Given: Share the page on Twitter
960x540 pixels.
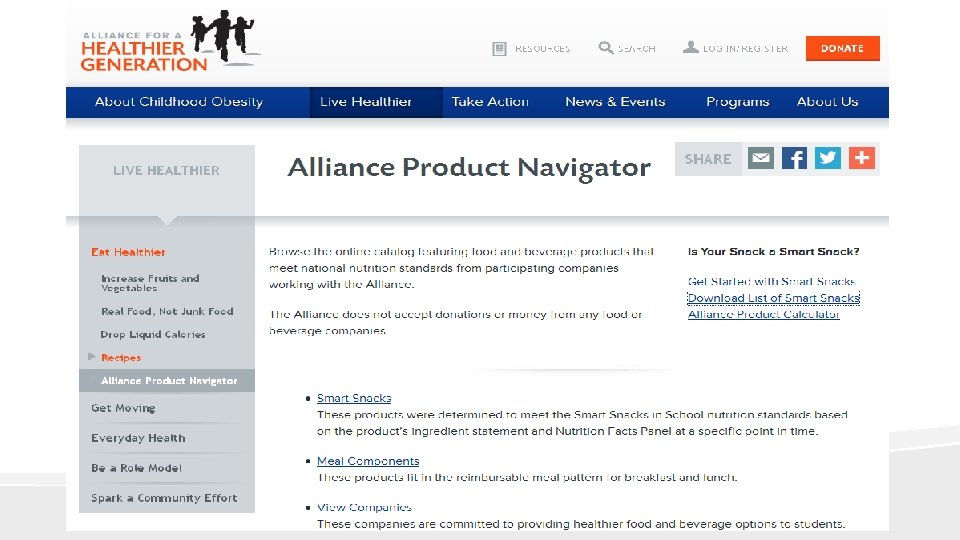Looking at the screenshot, I should (x=828, y=159).
